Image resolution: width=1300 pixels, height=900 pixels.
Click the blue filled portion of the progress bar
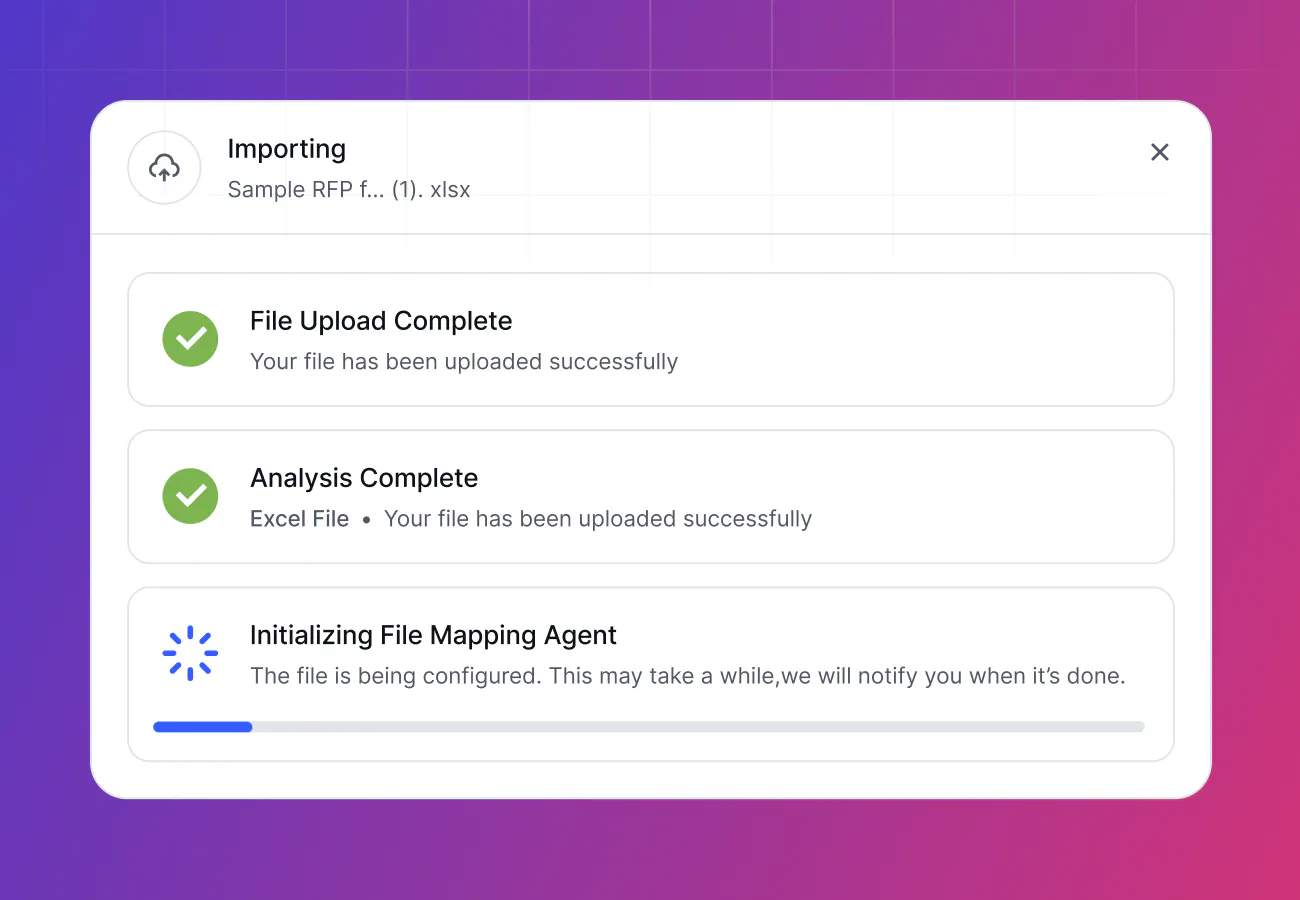tap(202, 727)
